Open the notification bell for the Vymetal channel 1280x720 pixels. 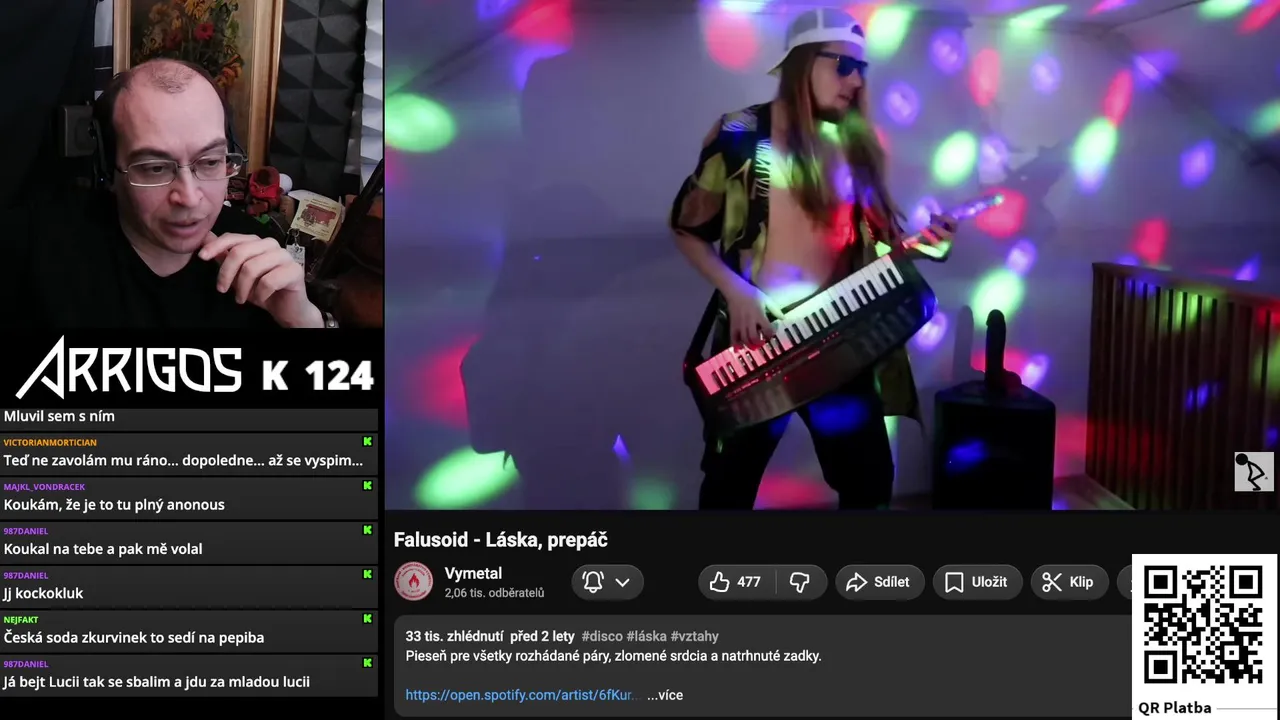pos(593,582)
